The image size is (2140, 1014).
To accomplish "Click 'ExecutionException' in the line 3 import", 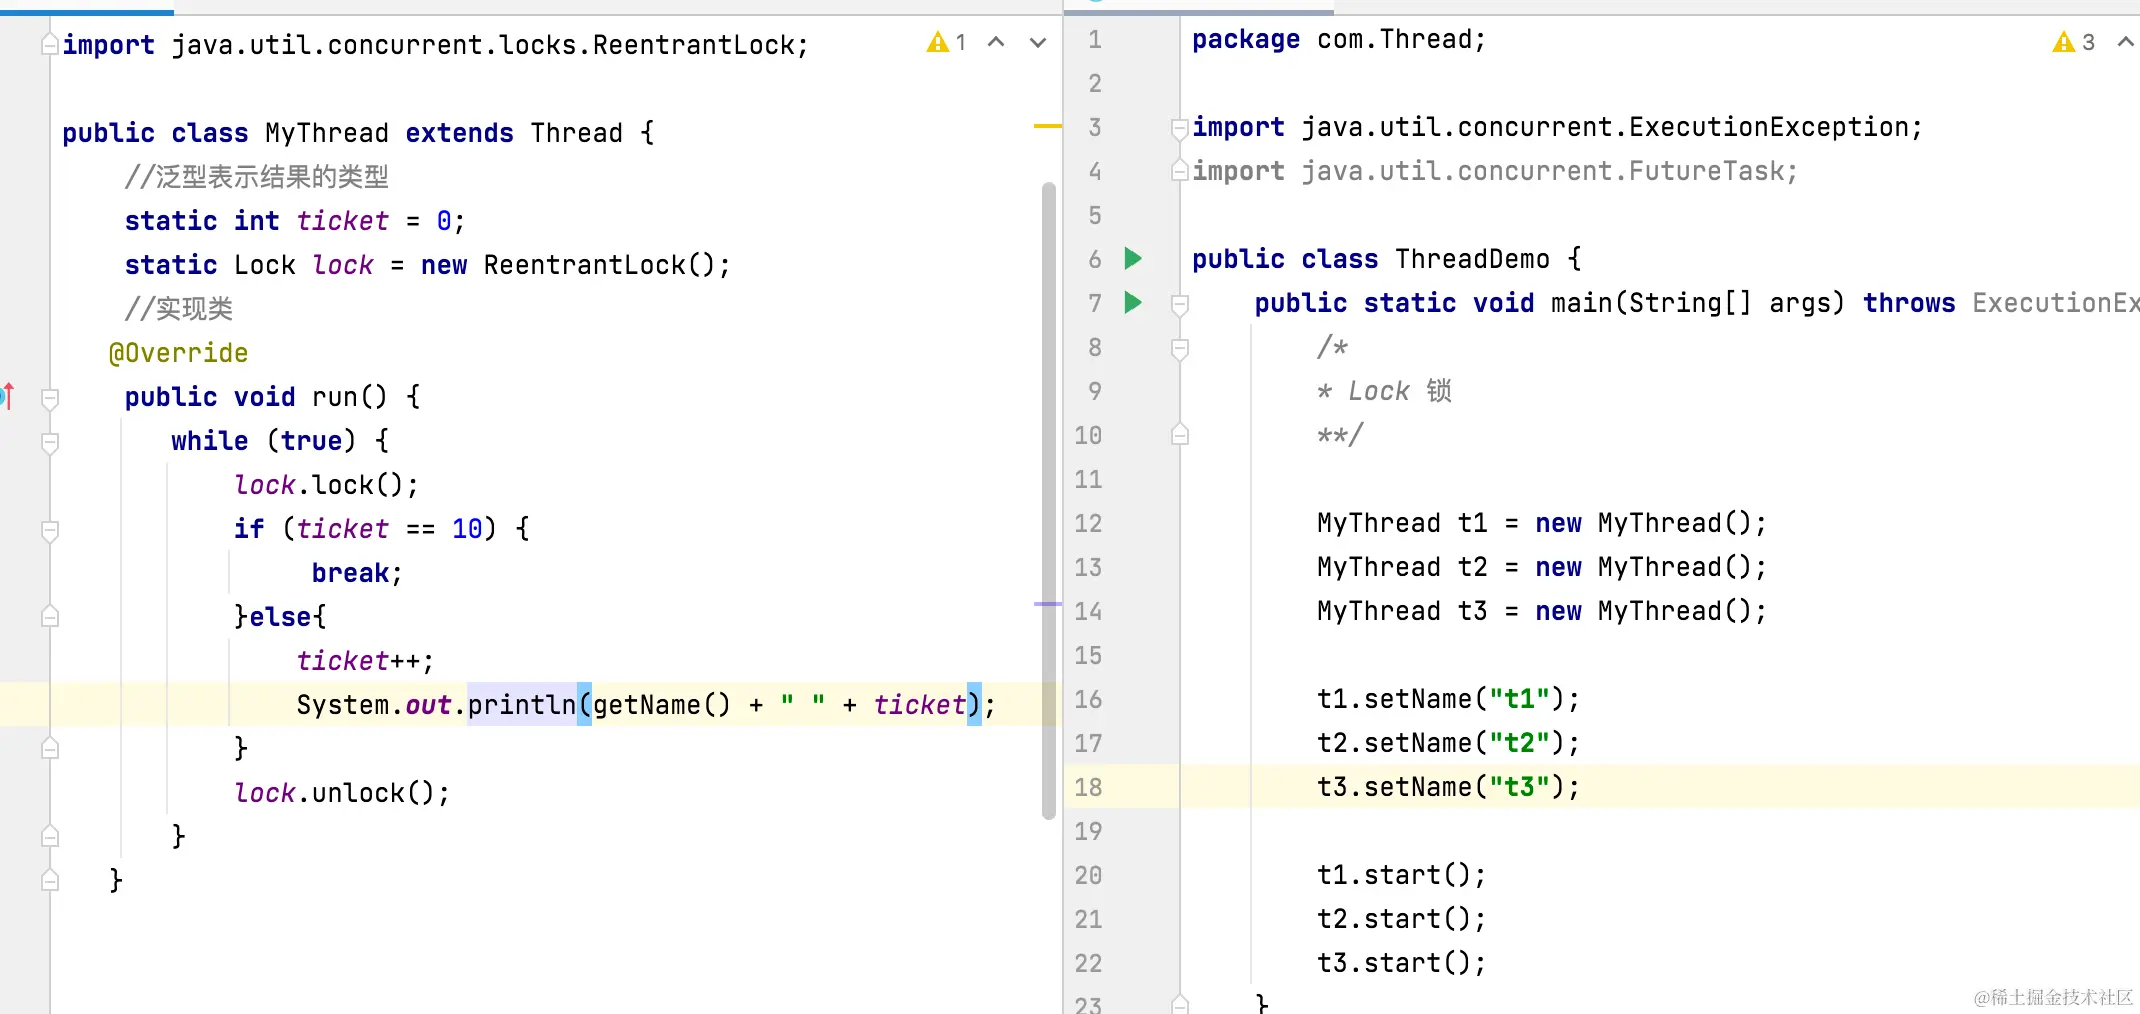I will click(1769, 128).
